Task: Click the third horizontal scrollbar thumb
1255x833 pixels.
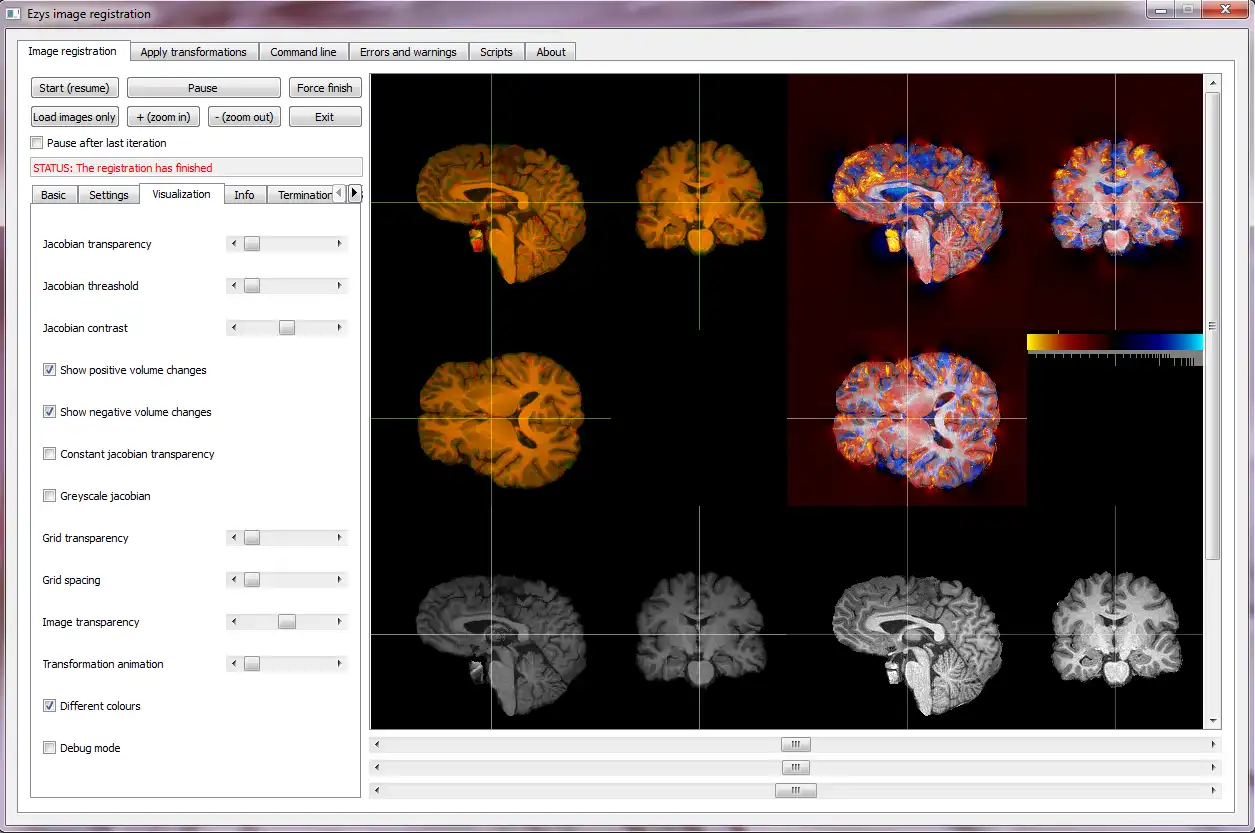Action: tap(796, 790)
